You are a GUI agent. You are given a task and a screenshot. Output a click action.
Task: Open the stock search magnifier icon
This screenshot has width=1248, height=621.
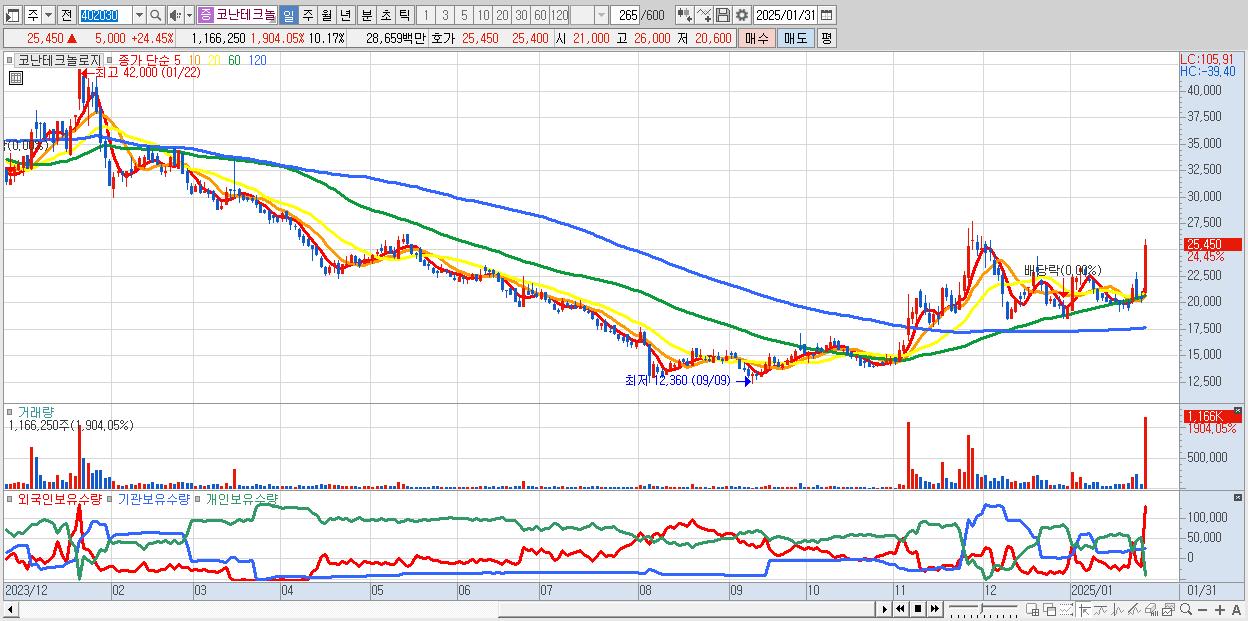(156, 15)
